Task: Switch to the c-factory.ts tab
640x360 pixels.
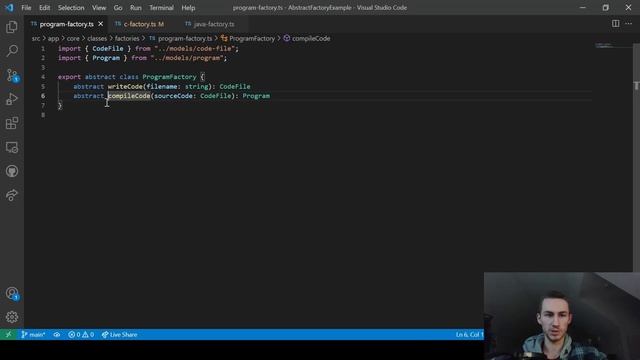Action: [140, 24]
